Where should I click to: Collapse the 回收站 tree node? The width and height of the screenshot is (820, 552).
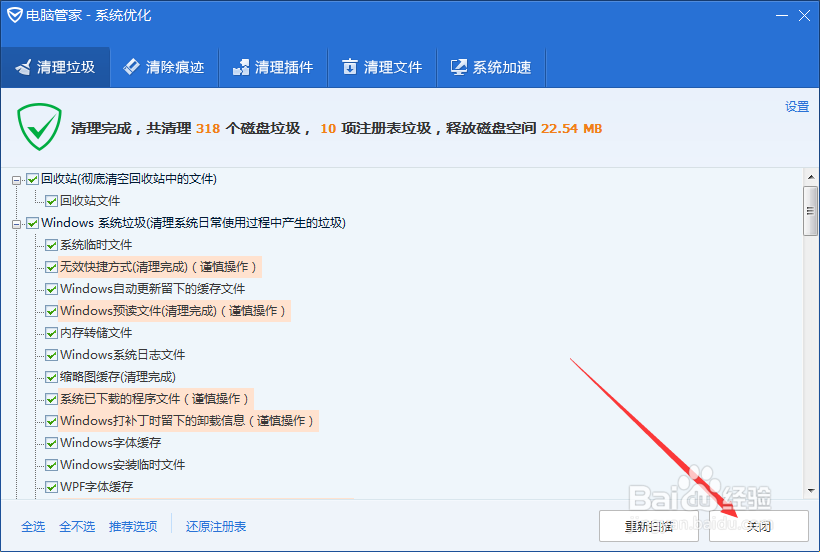pos(17,180)
